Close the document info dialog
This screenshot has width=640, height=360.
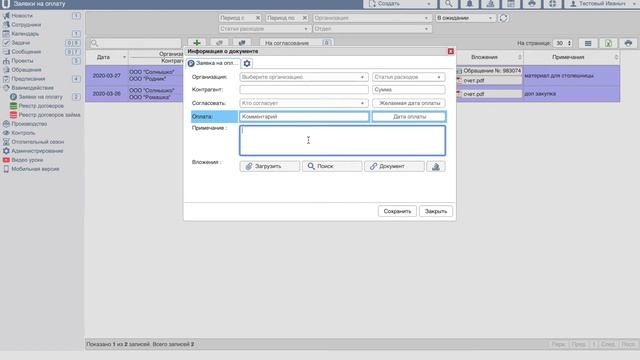[451, 51]
